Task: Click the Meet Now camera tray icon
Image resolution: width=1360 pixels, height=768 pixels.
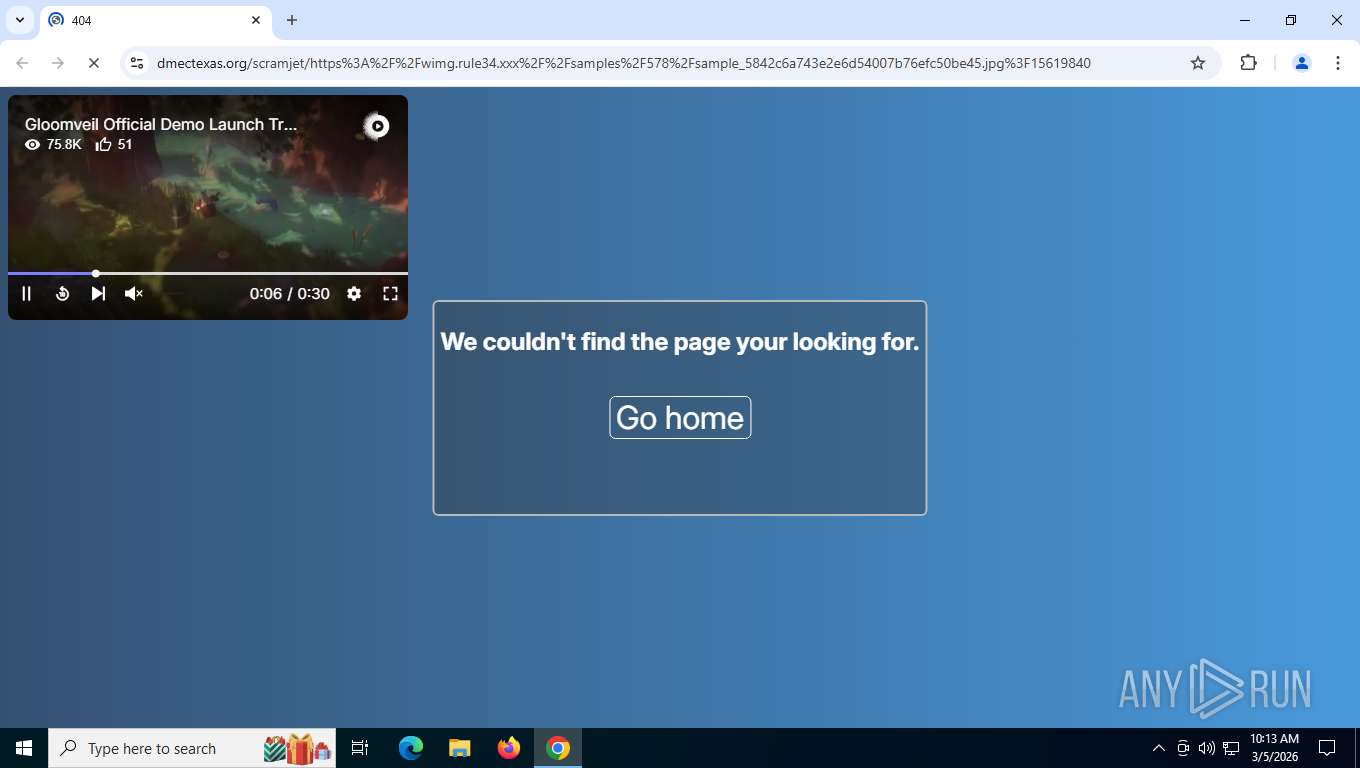Action: (1183, 748)
